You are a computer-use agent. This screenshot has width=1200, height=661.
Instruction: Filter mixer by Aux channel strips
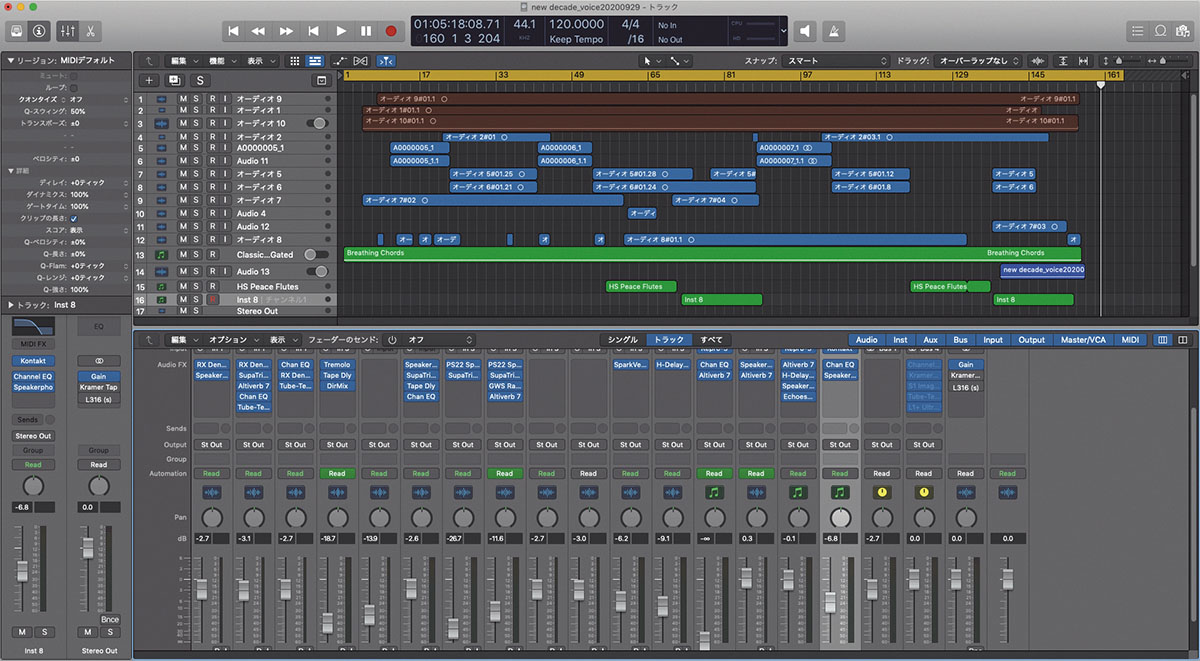pyautogui.click(x=930, y=340)
